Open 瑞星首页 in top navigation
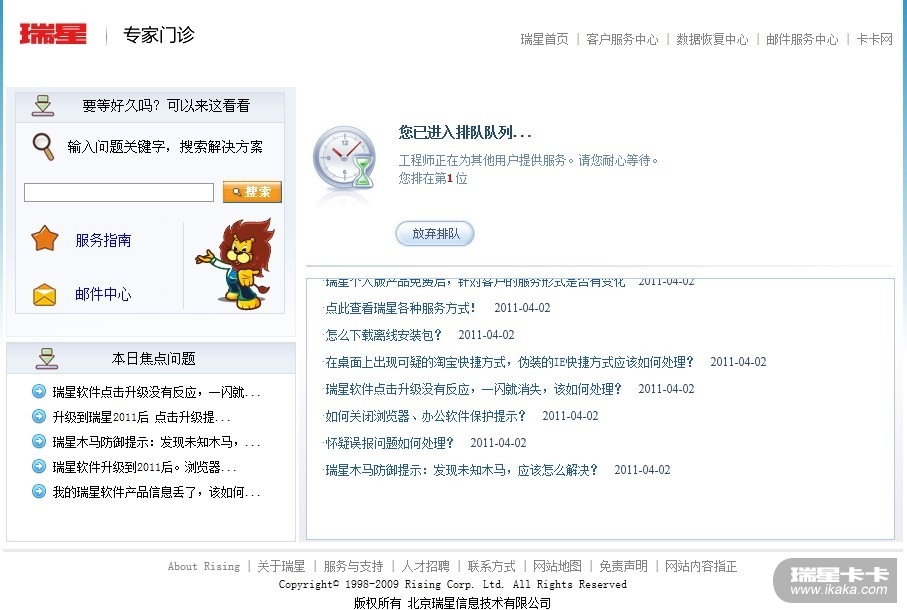The width and height of the screenshot is (907, 610). [544, 39]
